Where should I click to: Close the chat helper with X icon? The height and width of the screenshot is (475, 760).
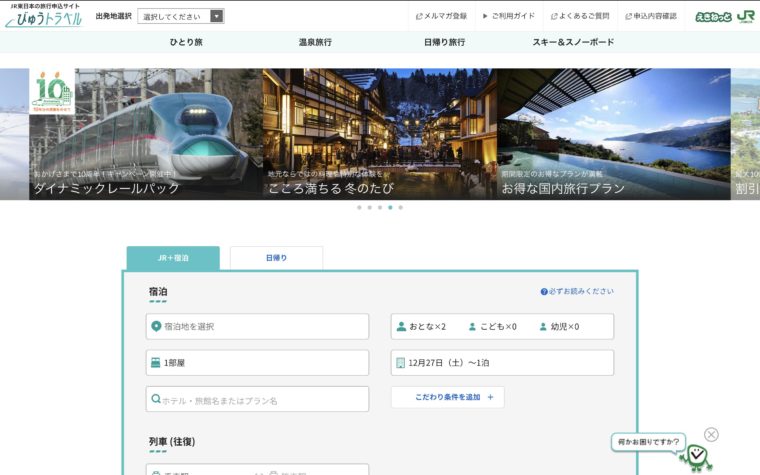(x=711, y=434)
